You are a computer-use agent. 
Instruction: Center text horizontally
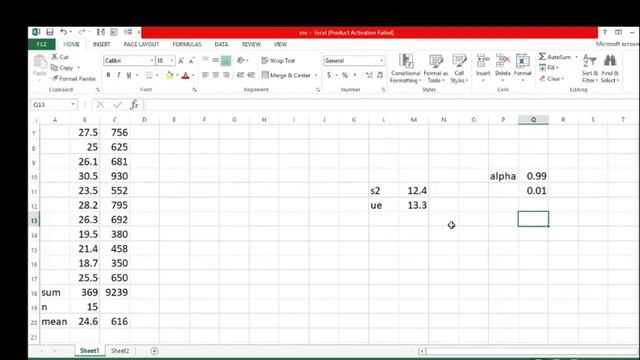tap(216, 75)
